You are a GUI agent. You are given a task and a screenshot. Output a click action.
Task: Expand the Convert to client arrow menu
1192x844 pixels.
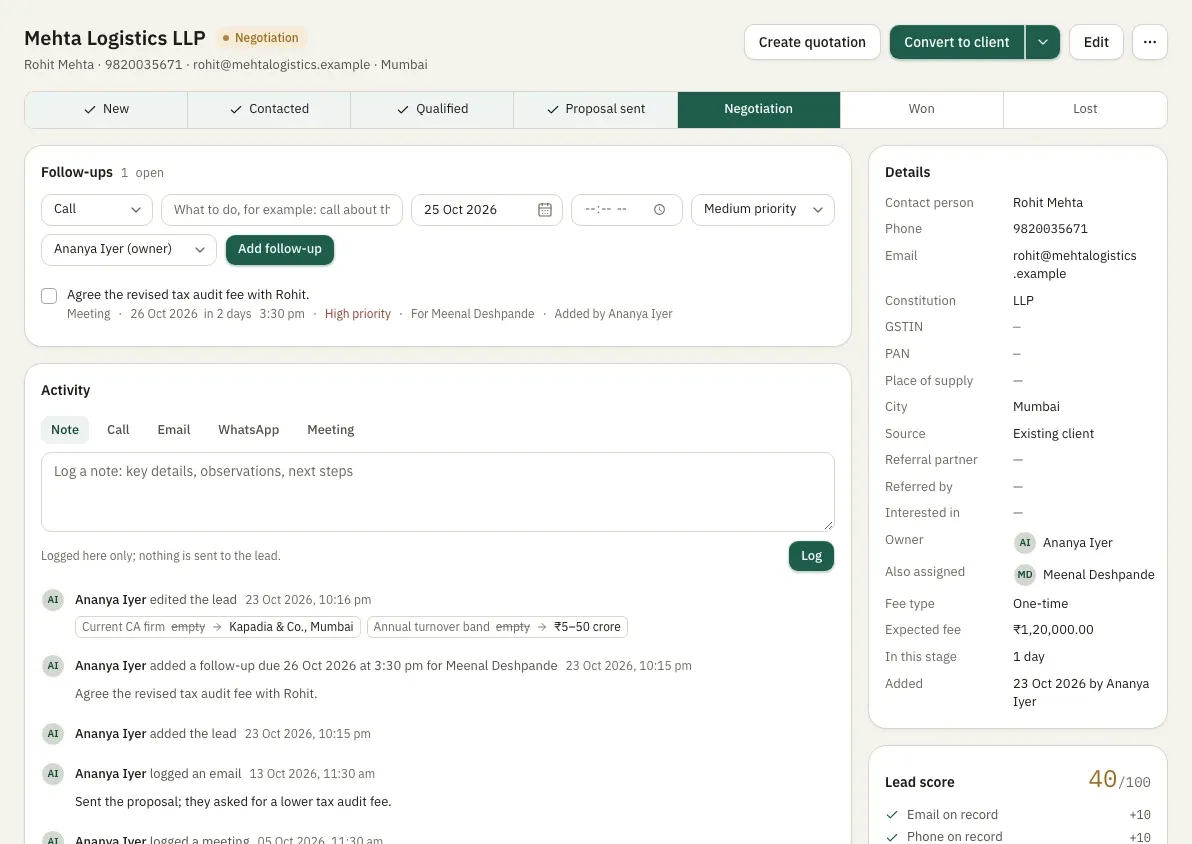click(x=1042, y=42)
